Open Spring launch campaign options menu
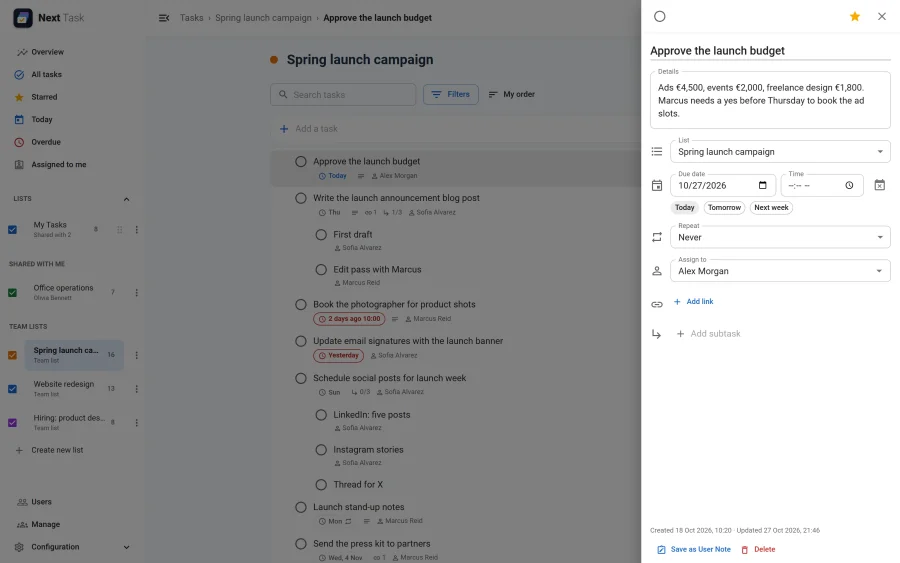This screenshot has height=563, width=900. click(137, 355)
